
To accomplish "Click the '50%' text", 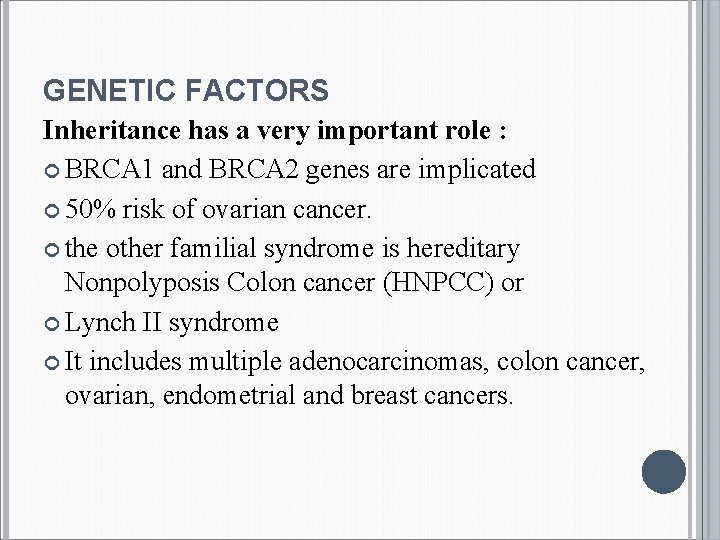I will 90,209.
